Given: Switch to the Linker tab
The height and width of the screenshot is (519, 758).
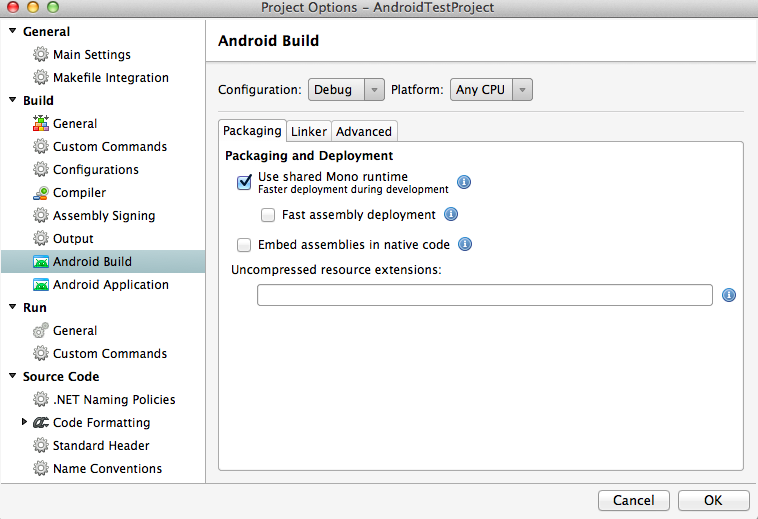Looking at the screenshot, I should click(x=308, y=131).
